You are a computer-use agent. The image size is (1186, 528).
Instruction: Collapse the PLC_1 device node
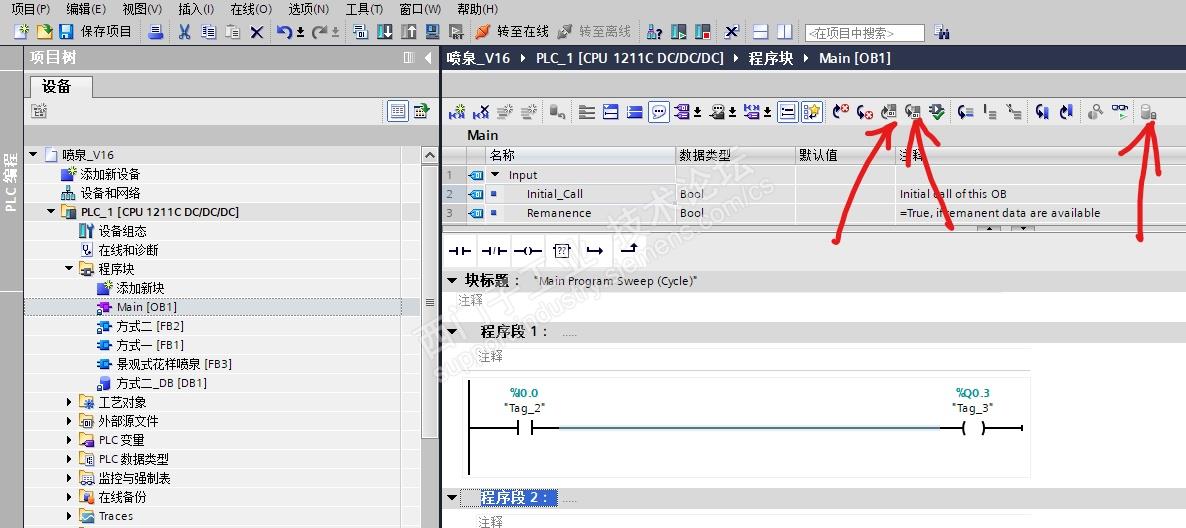coord(51,212)
